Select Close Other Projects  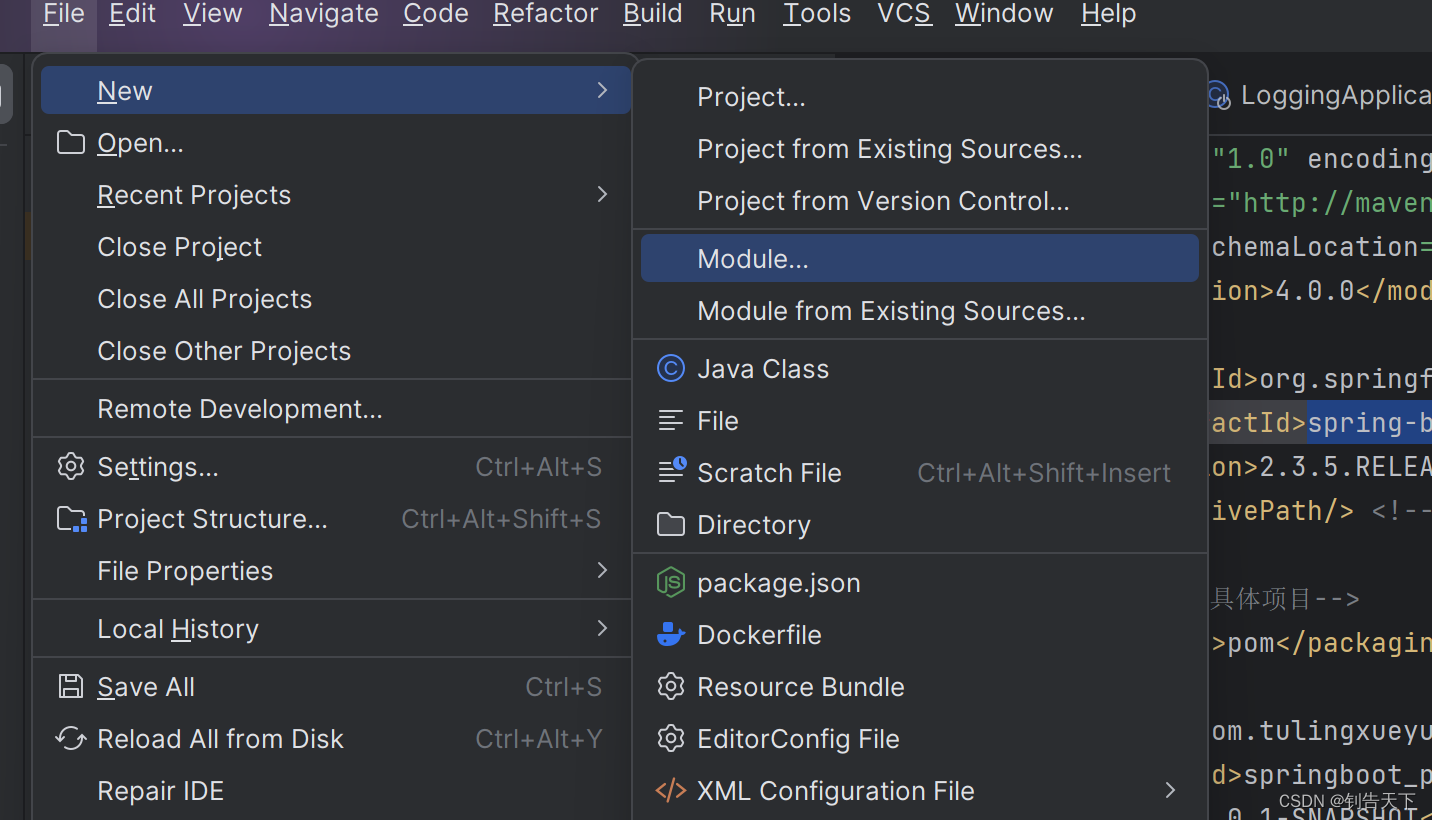pyautogui.click(x=335, y=351)
